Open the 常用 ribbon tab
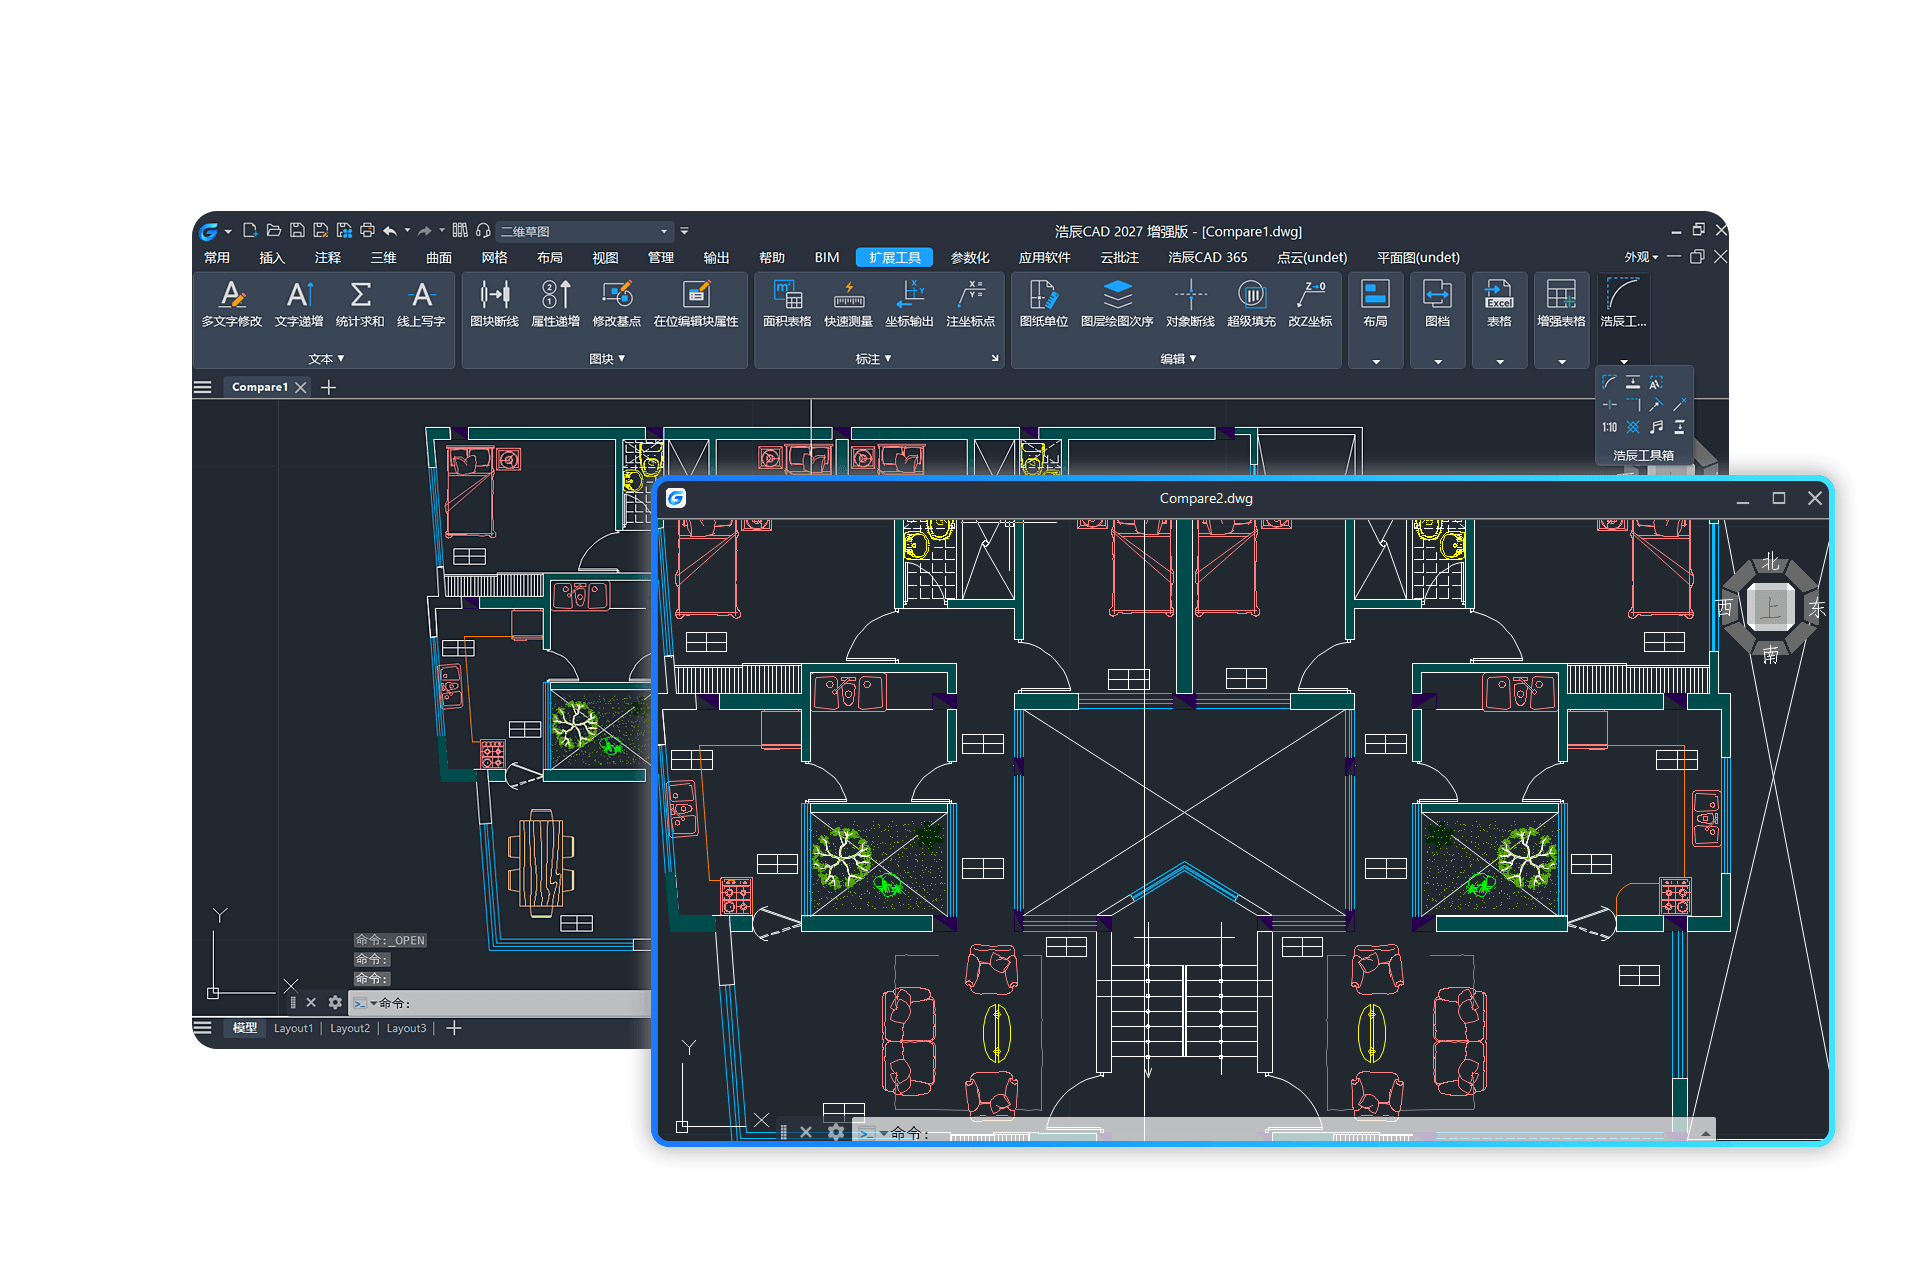The width and height of the screenshot is (1920, 1261). [x=217, y=257]
